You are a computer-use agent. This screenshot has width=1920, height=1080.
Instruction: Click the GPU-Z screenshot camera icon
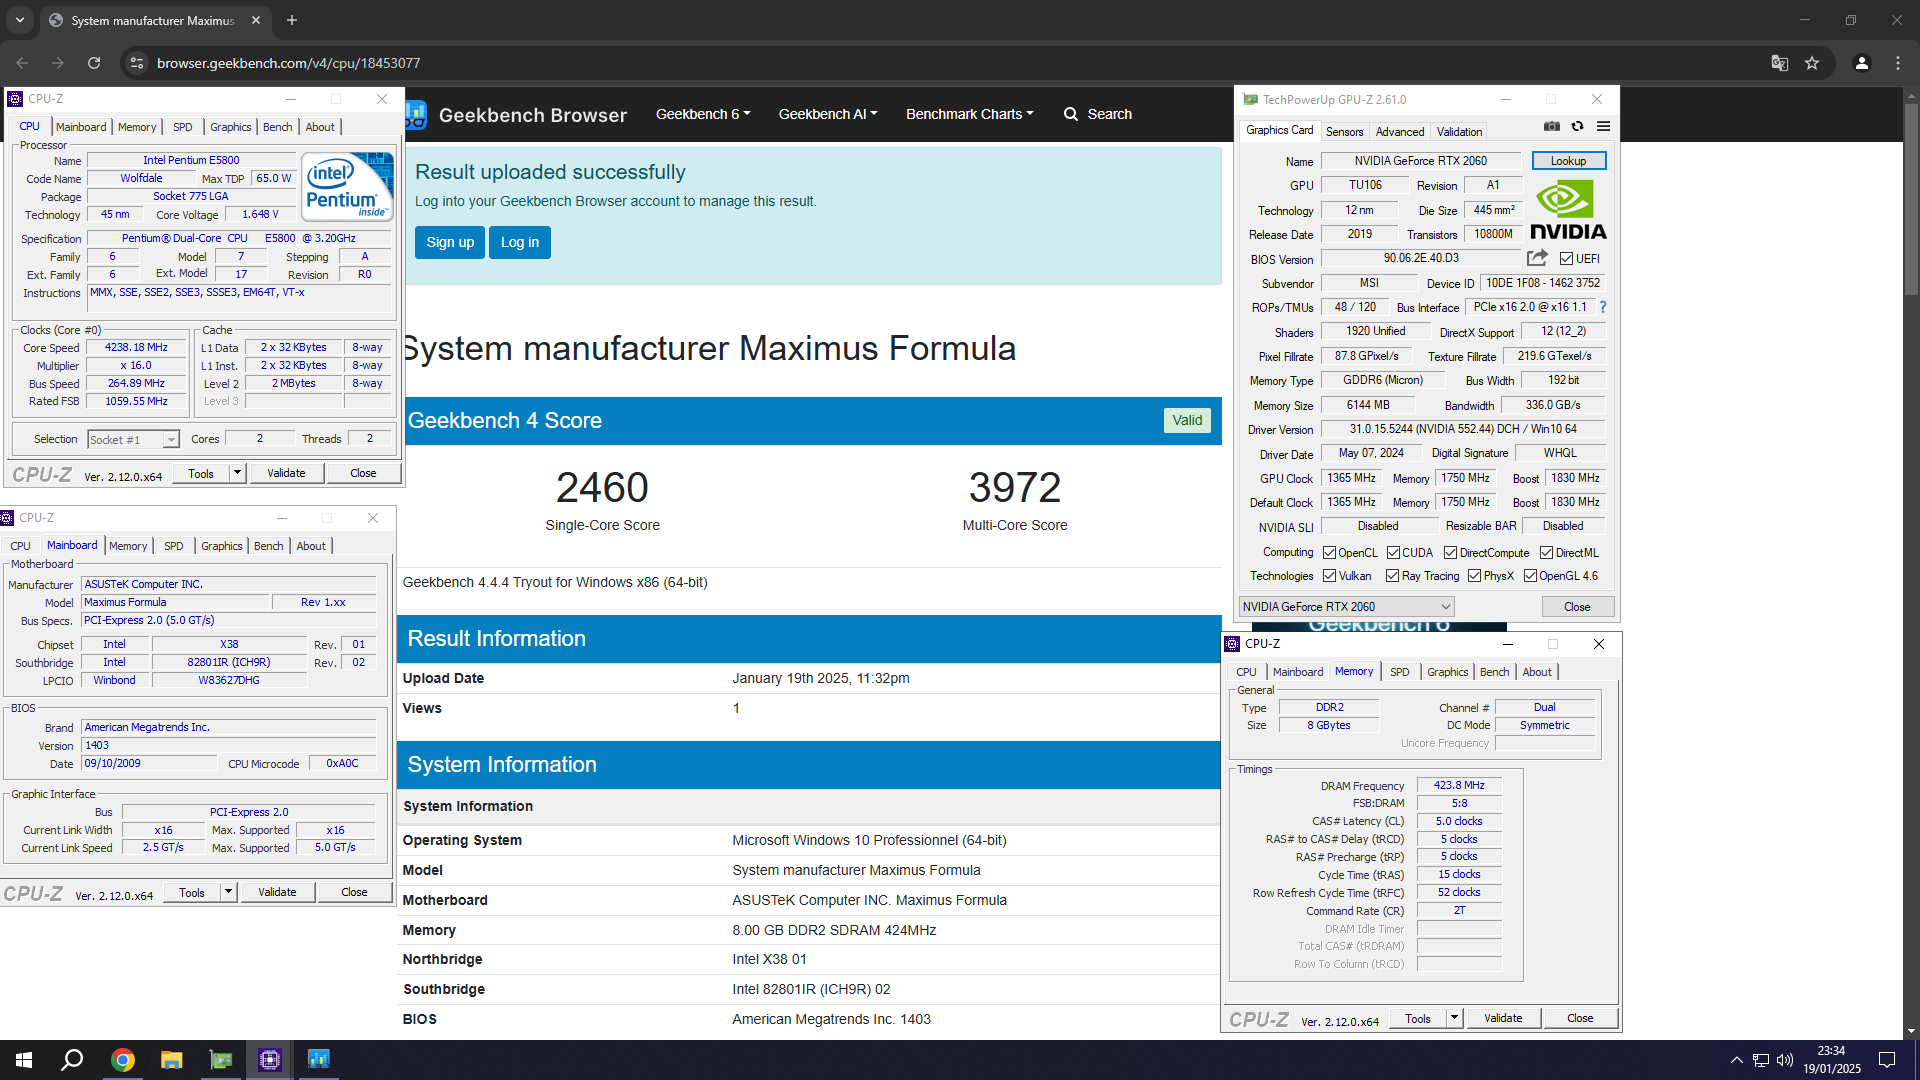[1551, 127]
